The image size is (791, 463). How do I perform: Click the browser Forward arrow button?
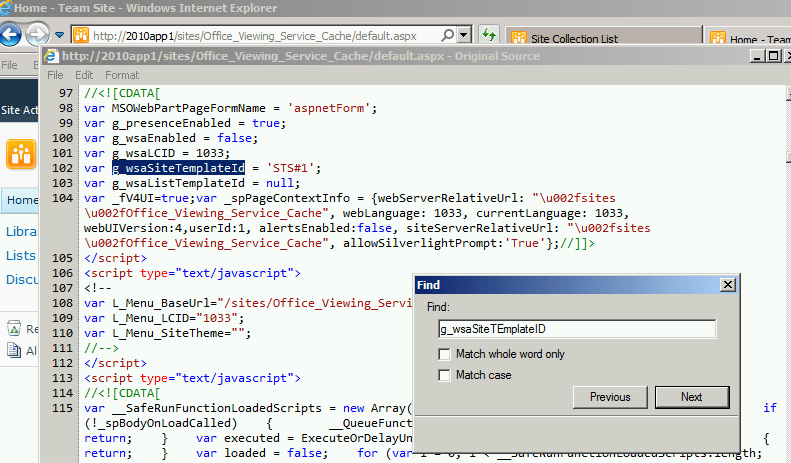click(38, 35)
